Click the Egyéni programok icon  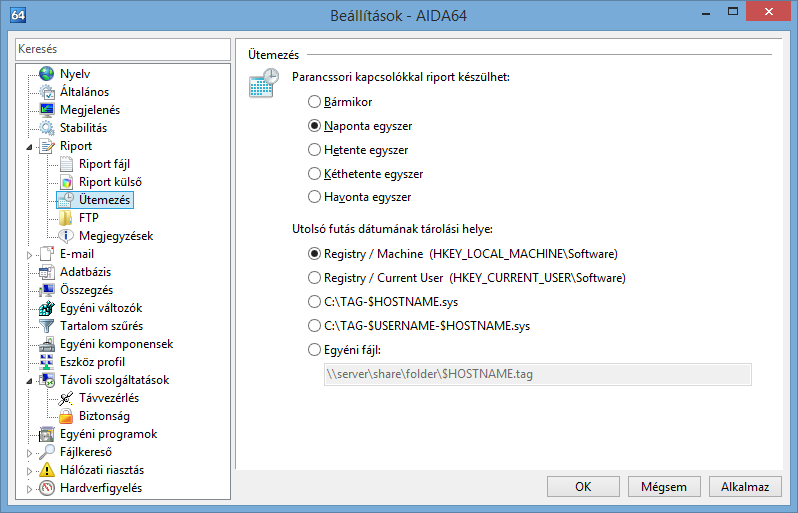pyautogui.click(x=47, y=434)
